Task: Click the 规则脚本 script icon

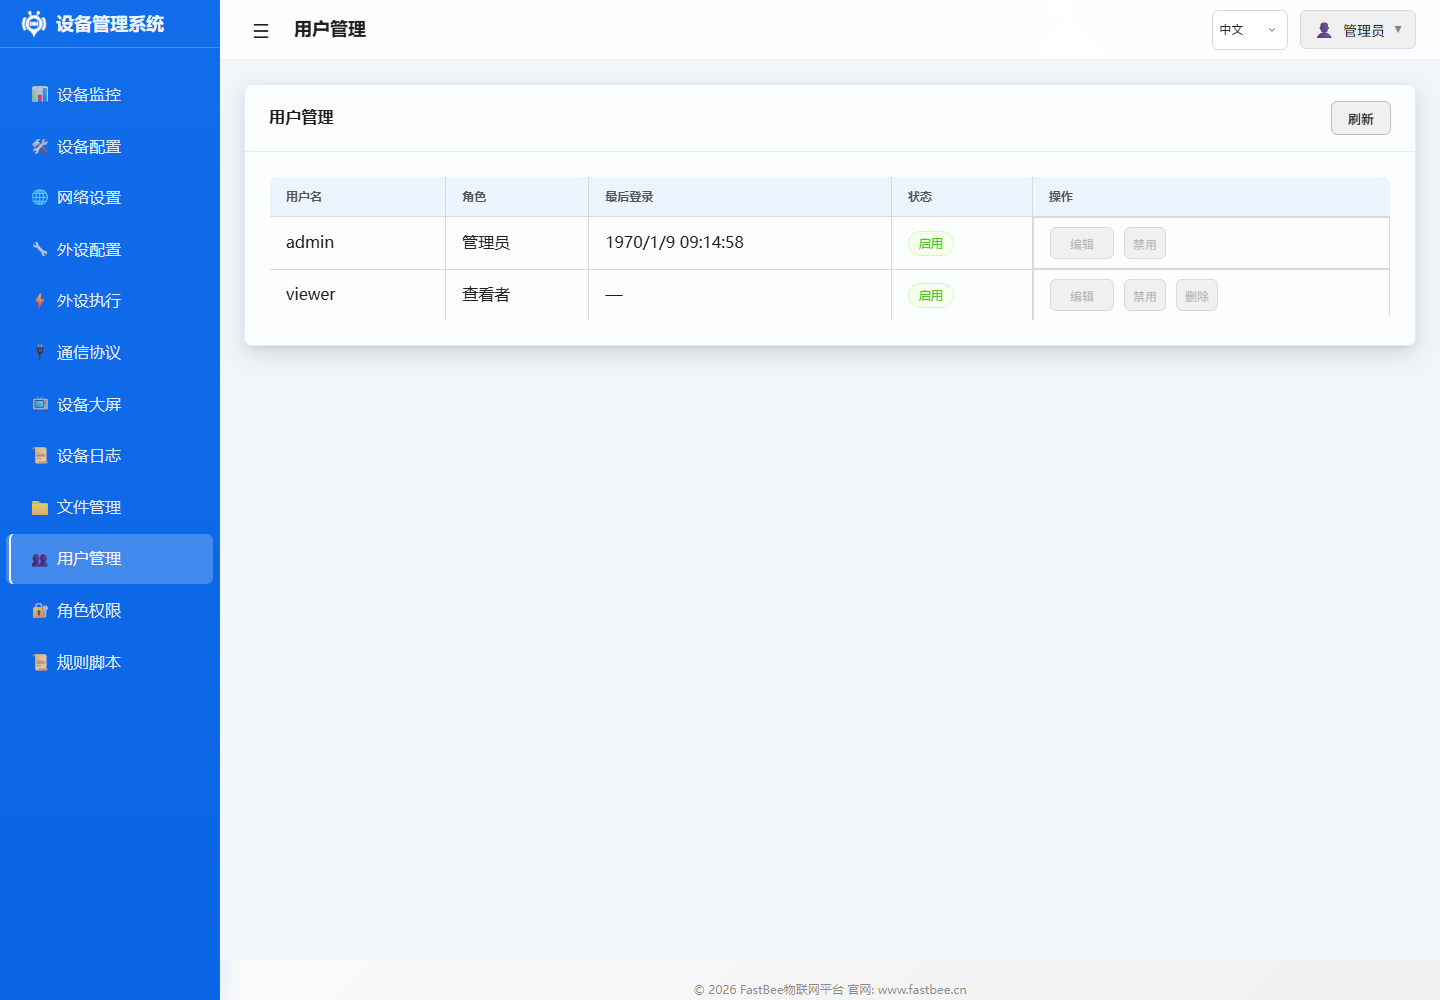Action: tap(40, 662)
